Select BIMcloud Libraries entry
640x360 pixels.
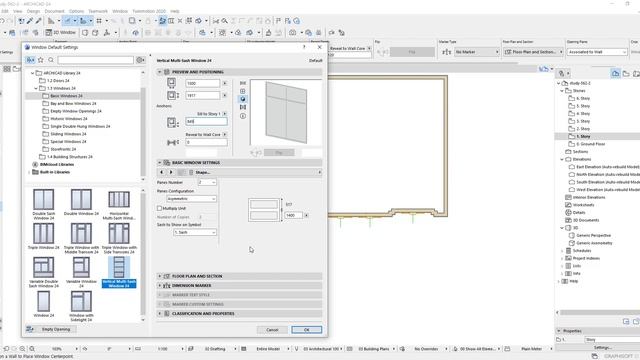(x=57, y=164)
